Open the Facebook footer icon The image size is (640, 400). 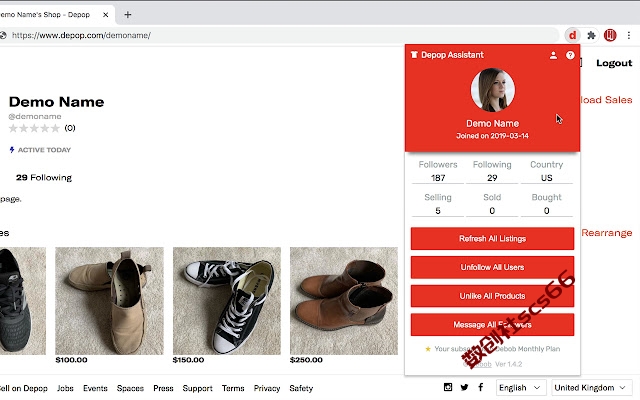pyautogui.click(x=481, y=387)
